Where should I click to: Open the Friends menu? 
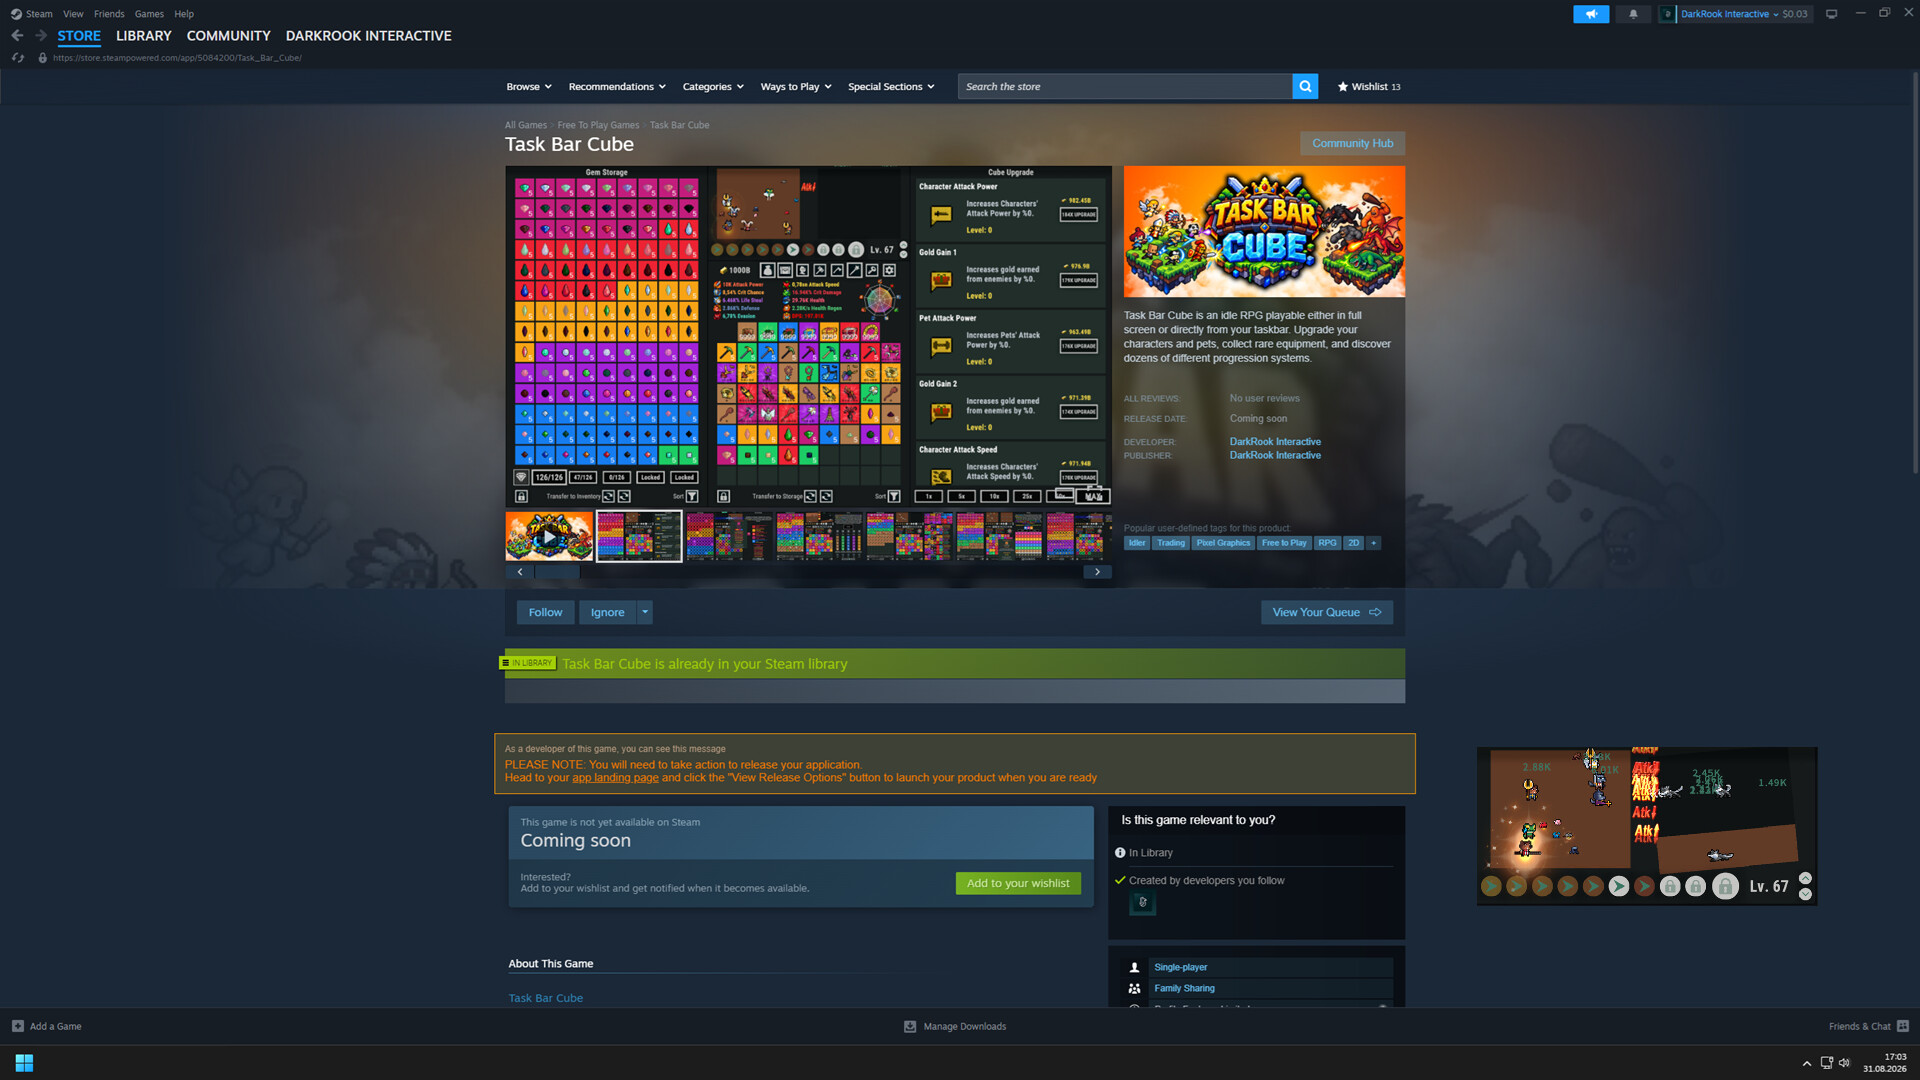pyautogui.click(x=109, y=14)
